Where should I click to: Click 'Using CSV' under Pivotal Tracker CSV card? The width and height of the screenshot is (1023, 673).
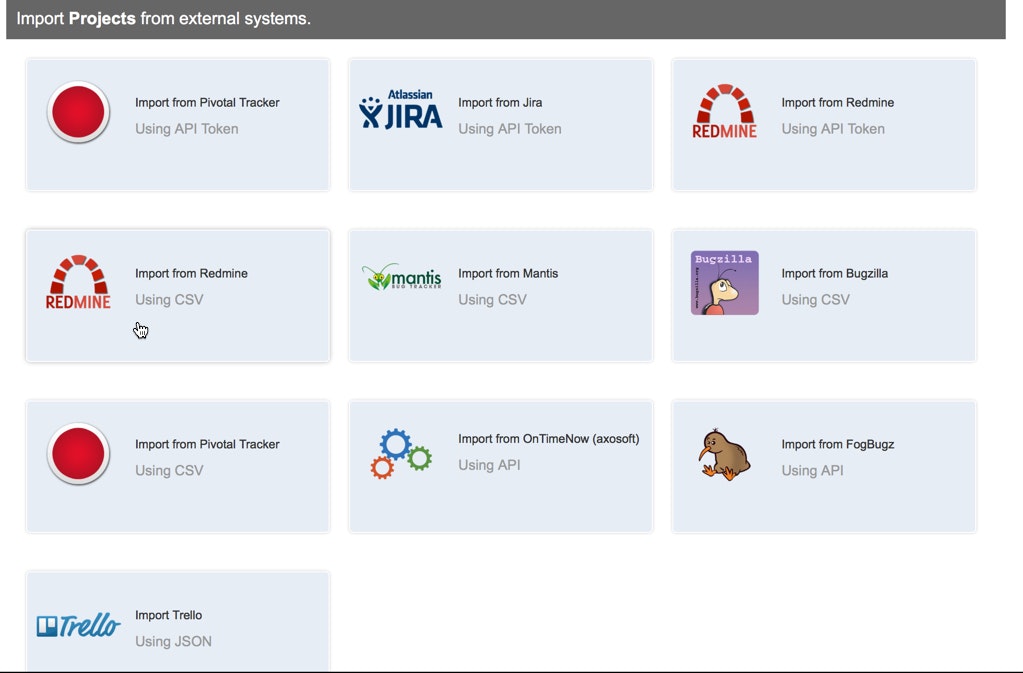pos(169,471)
